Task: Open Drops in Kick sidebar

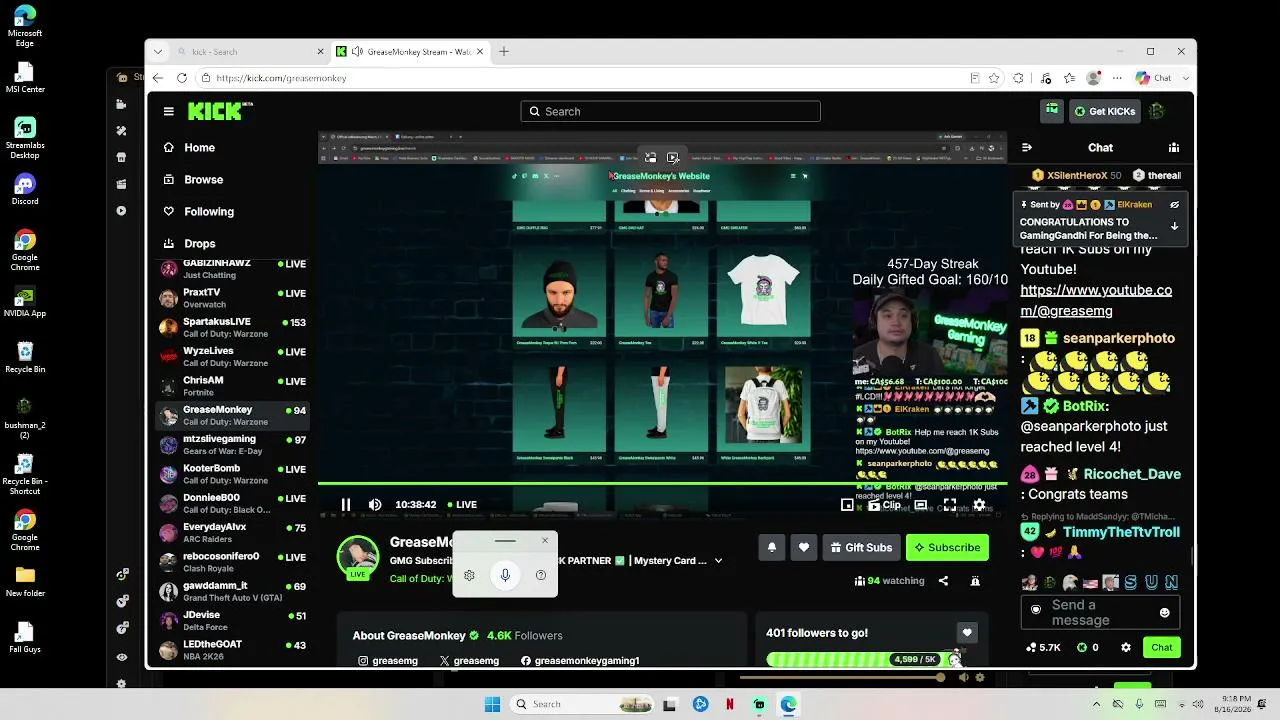Action: [x=199, y=243]
